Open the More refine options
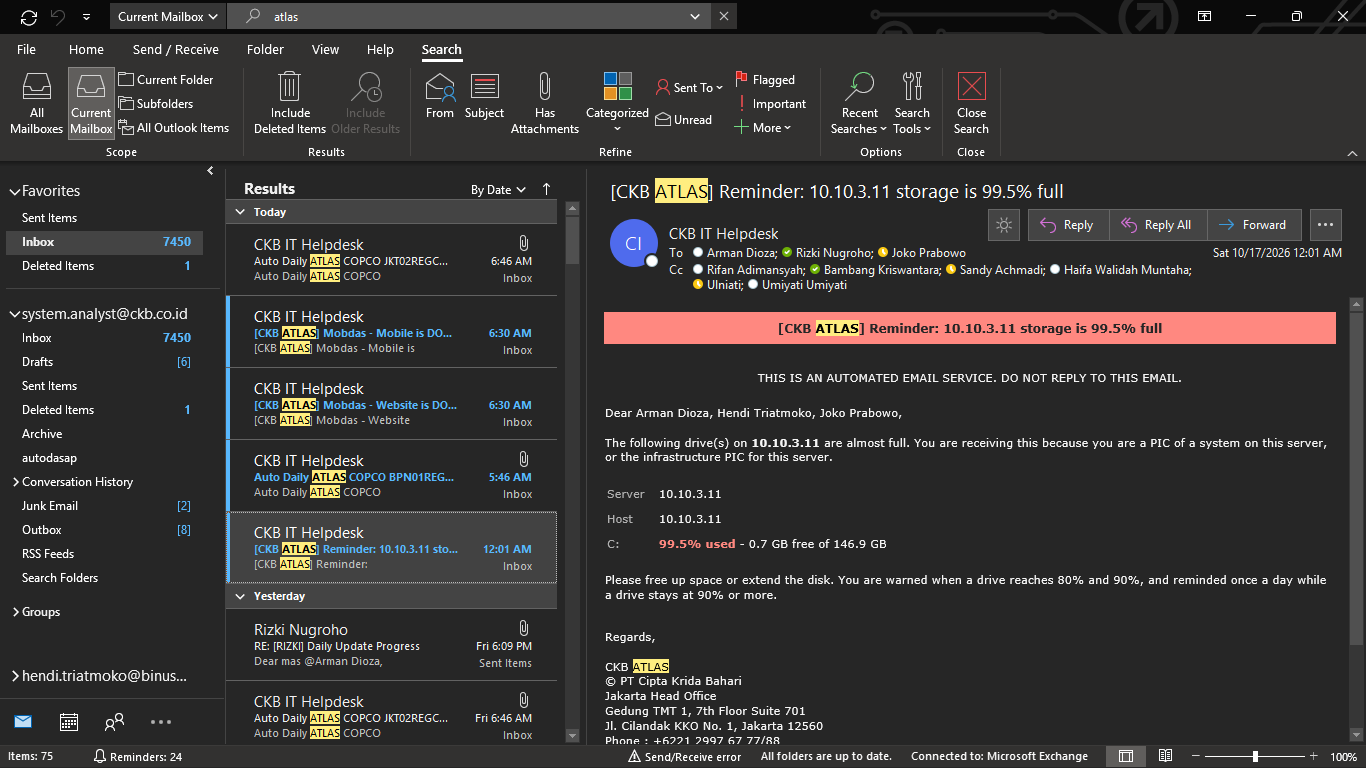This screenshot has width=1366, height=768. [x=763, y=128]
